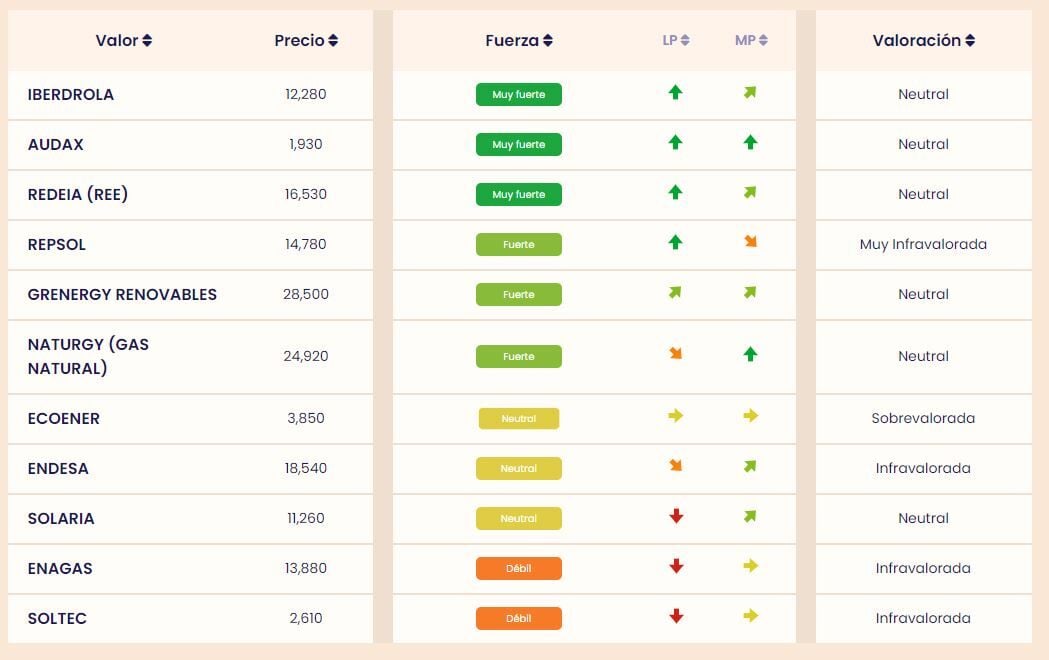Click Ecoener's yellow long-term sideways arrow
This screenshot has width=1049, height=660.
pos(675,416)
